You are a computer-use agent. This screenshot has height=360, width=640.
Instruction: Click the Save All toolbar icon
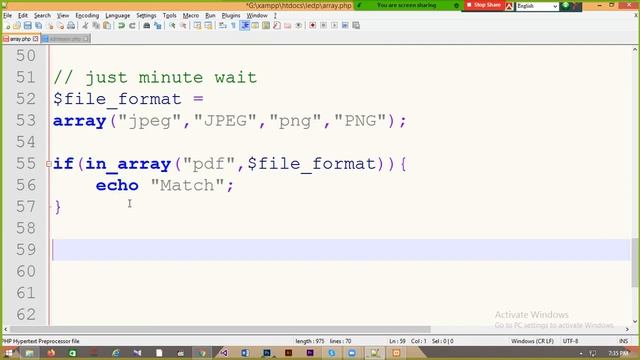38,26
